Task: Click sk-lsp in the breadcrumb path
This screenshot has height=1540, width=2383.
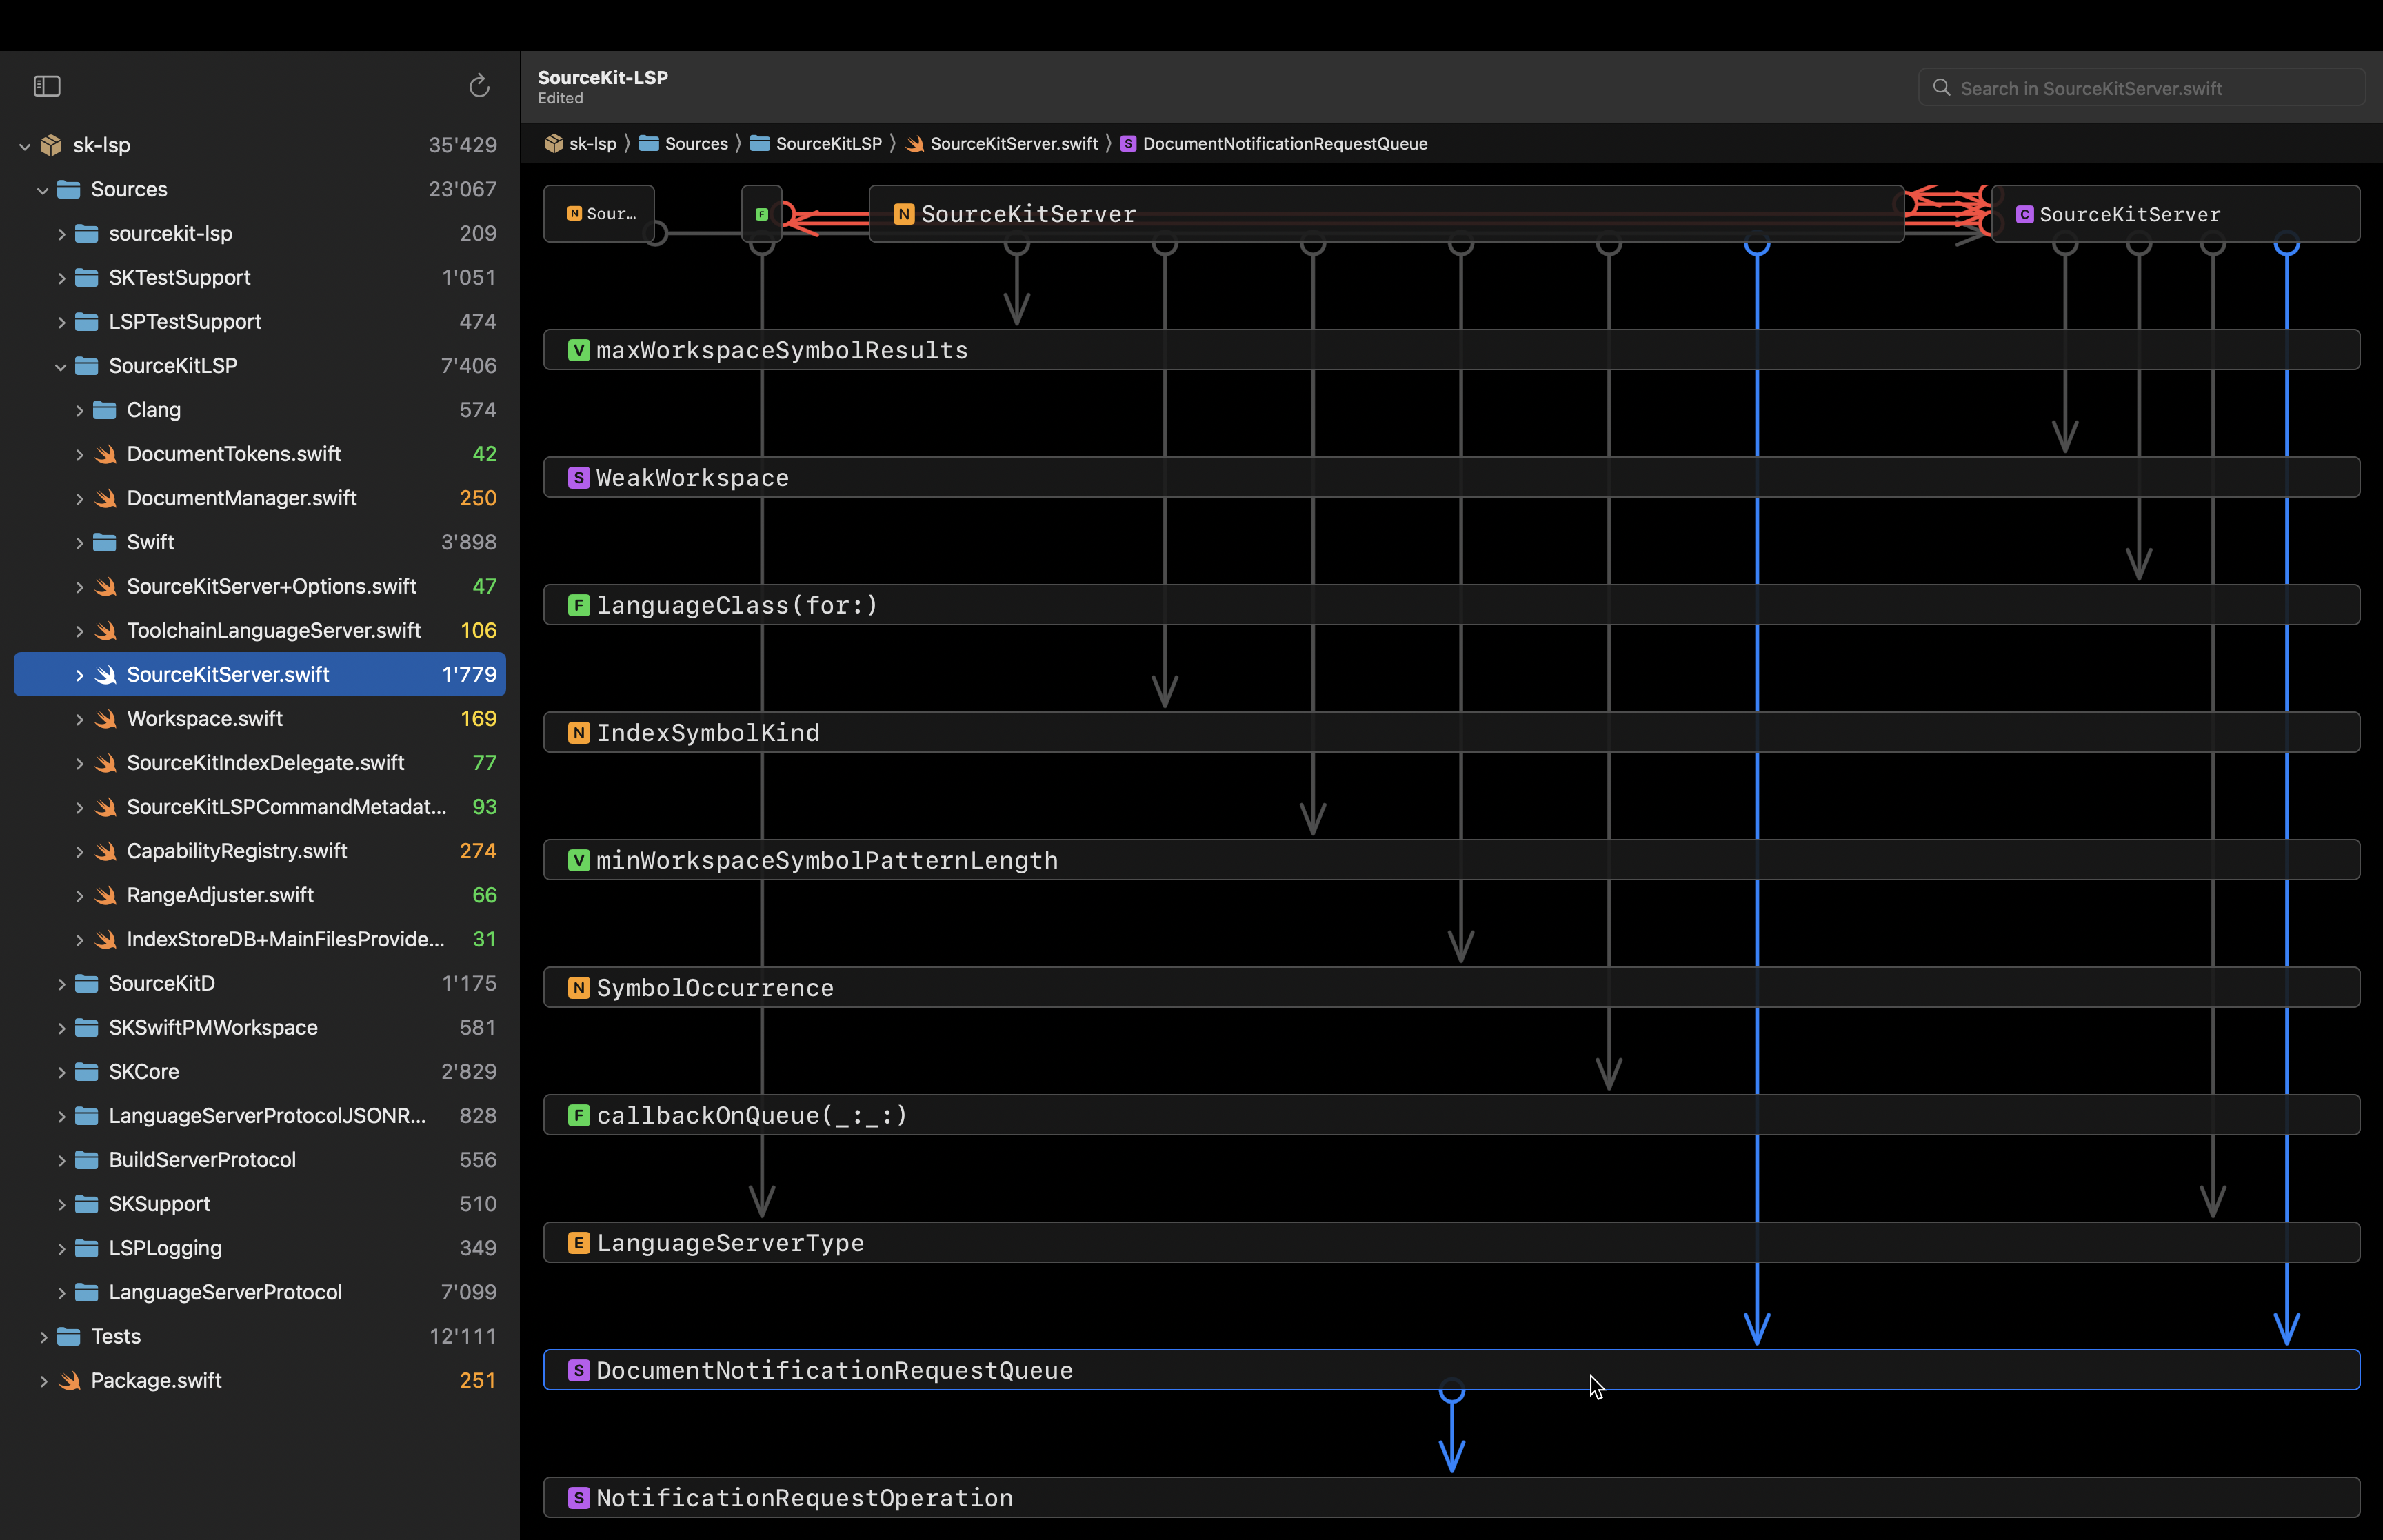Action: (592, 144)
